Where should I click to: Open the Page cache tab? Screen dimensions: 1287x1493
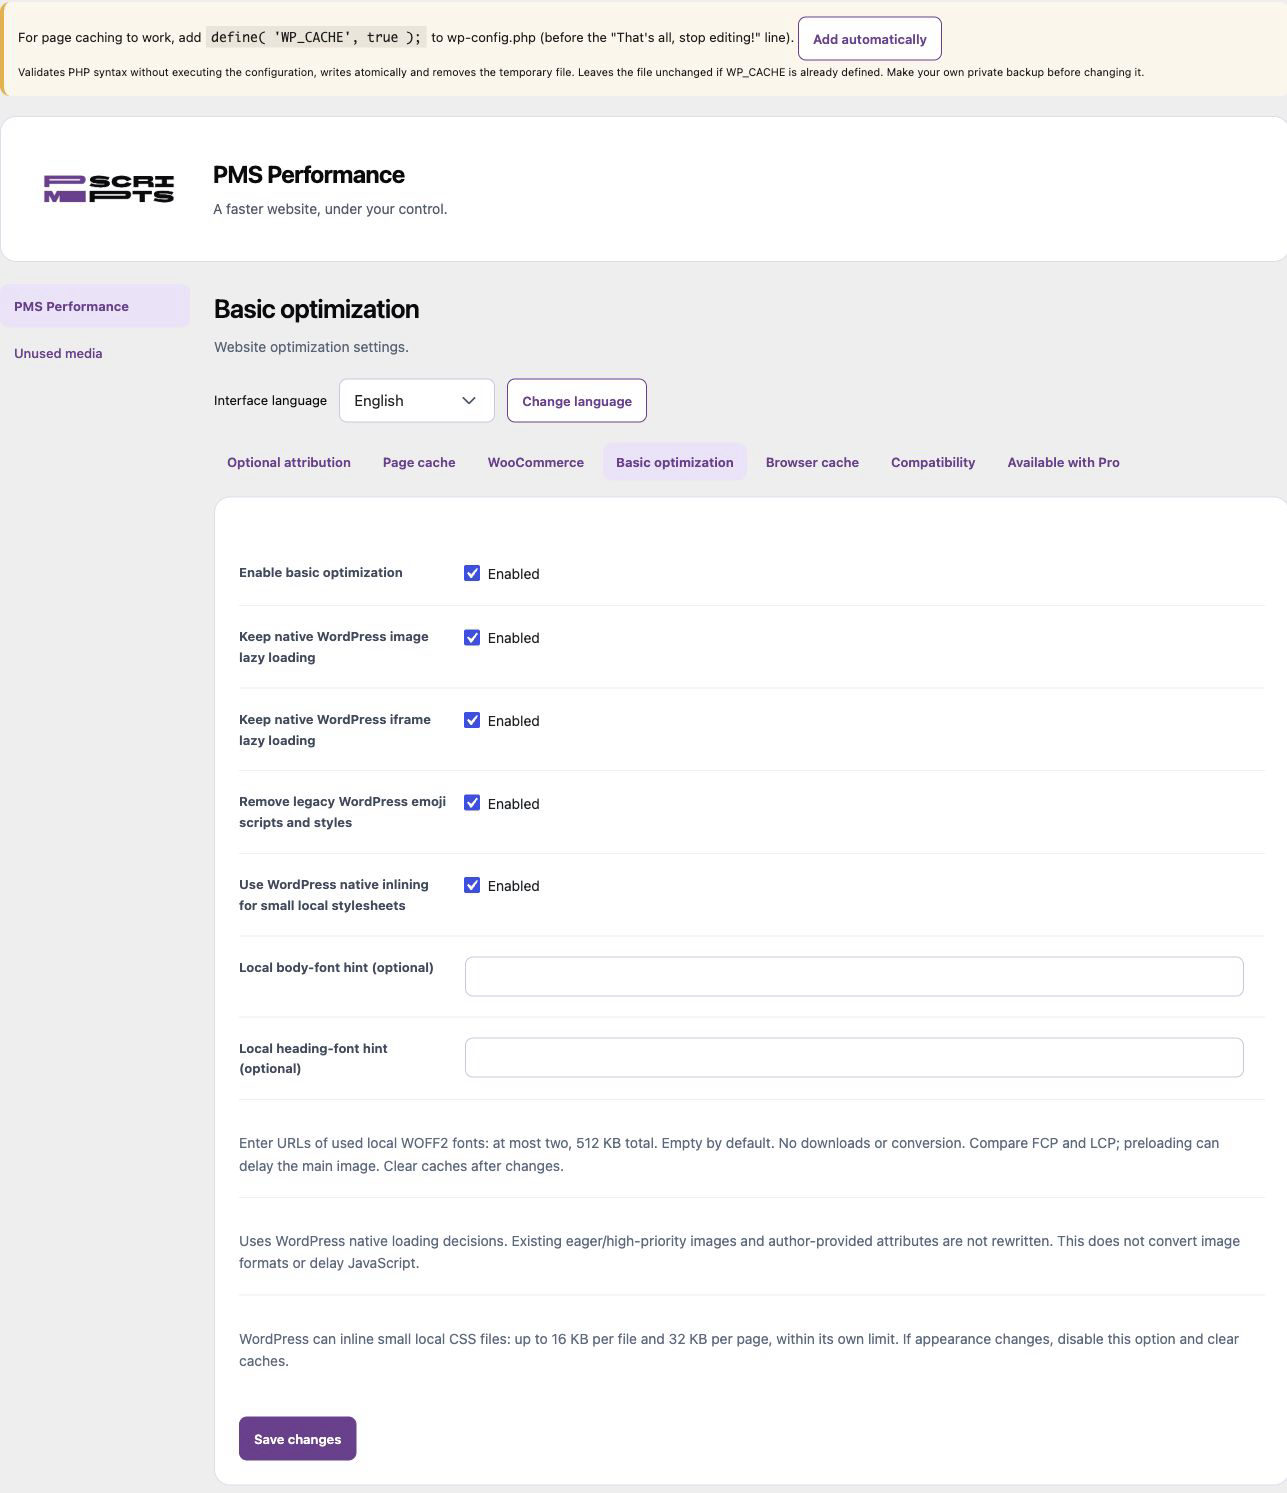click(419, 462)
